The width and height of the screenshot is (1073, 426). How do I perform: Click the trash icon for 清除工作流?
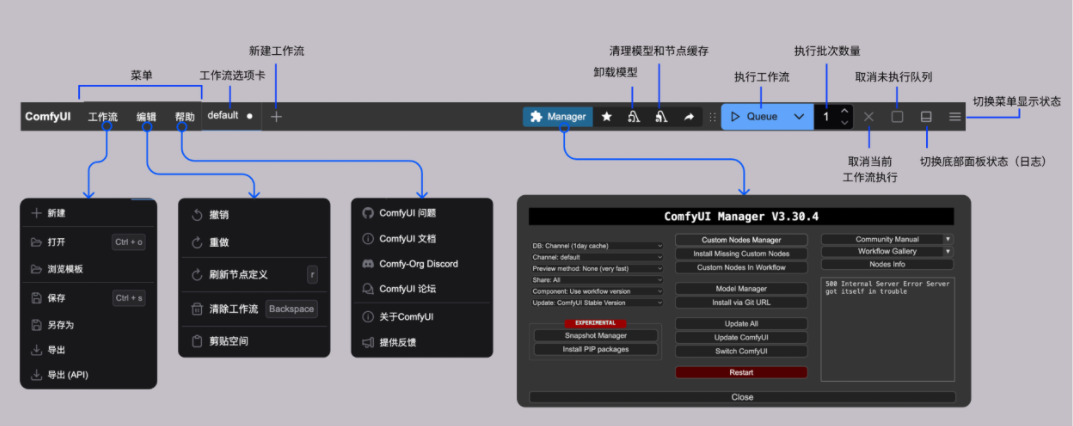(x=196, y=309)
